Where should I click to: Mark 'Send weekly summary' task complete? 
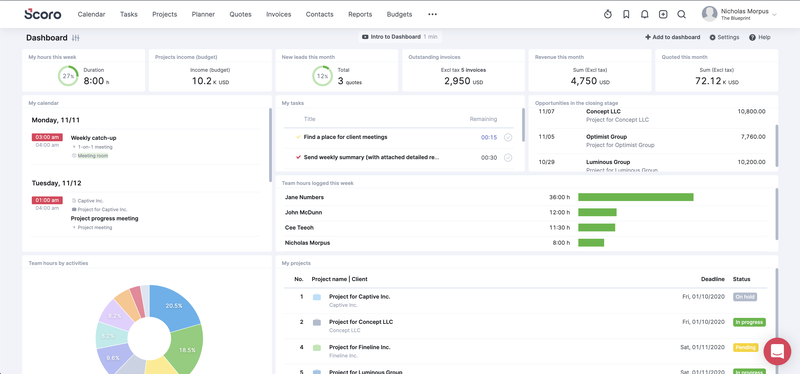tap(508, 158)
